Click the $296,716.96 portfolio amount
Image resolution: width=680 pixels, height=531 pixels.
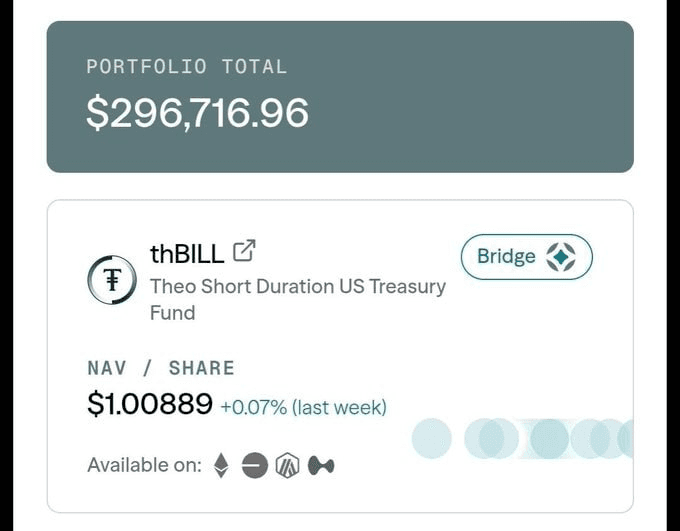[x=197, y=113]
